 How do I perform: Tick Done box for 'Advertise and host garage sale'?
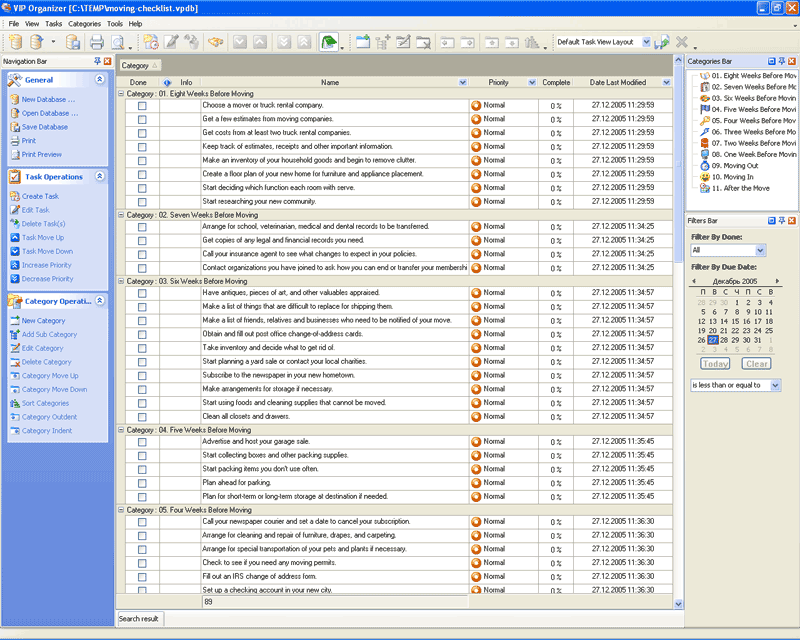pos(142,442)
